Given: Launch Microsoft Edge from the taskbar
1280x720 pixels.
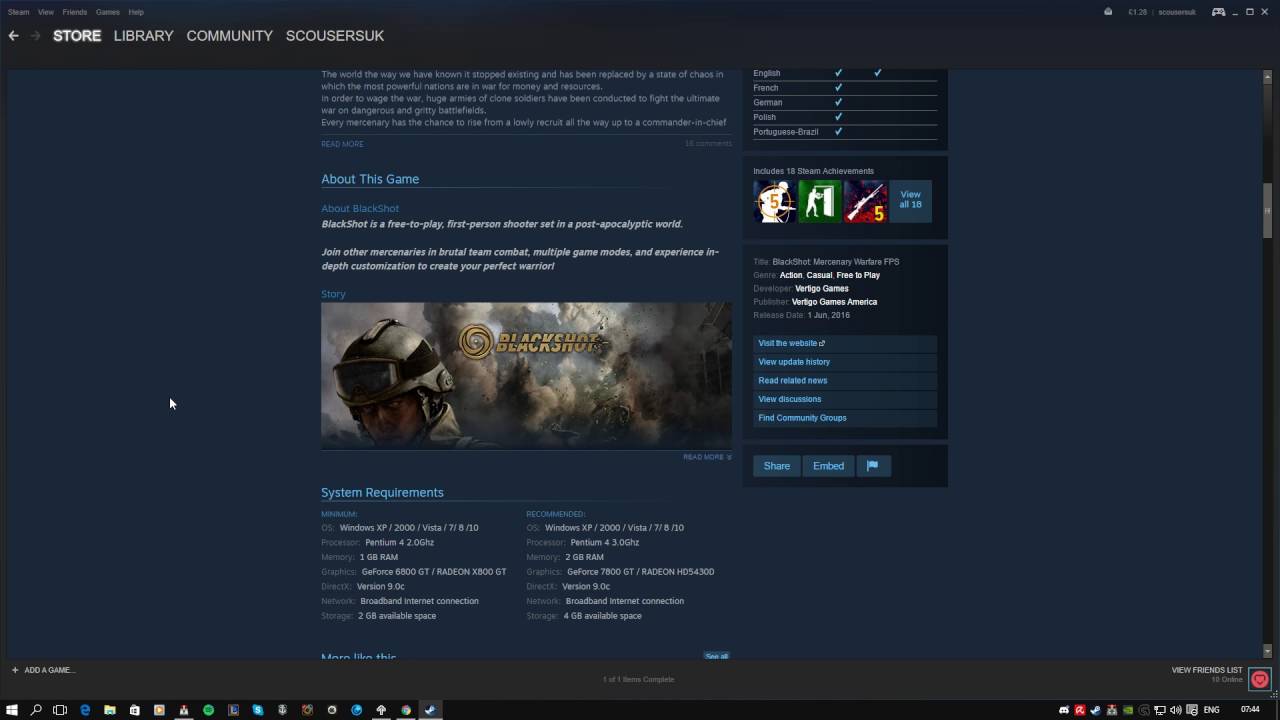Looking at the screenshot, I should [85, 710].
